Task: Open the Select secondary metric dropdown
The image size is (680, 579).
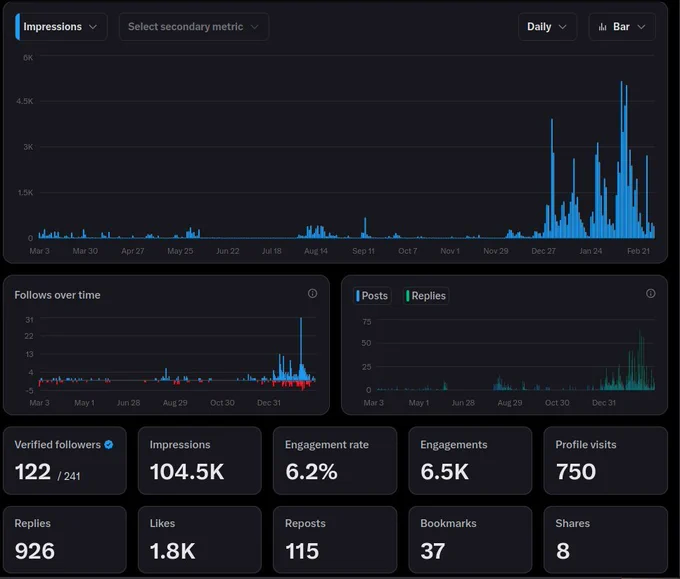Action: point(194,27)
